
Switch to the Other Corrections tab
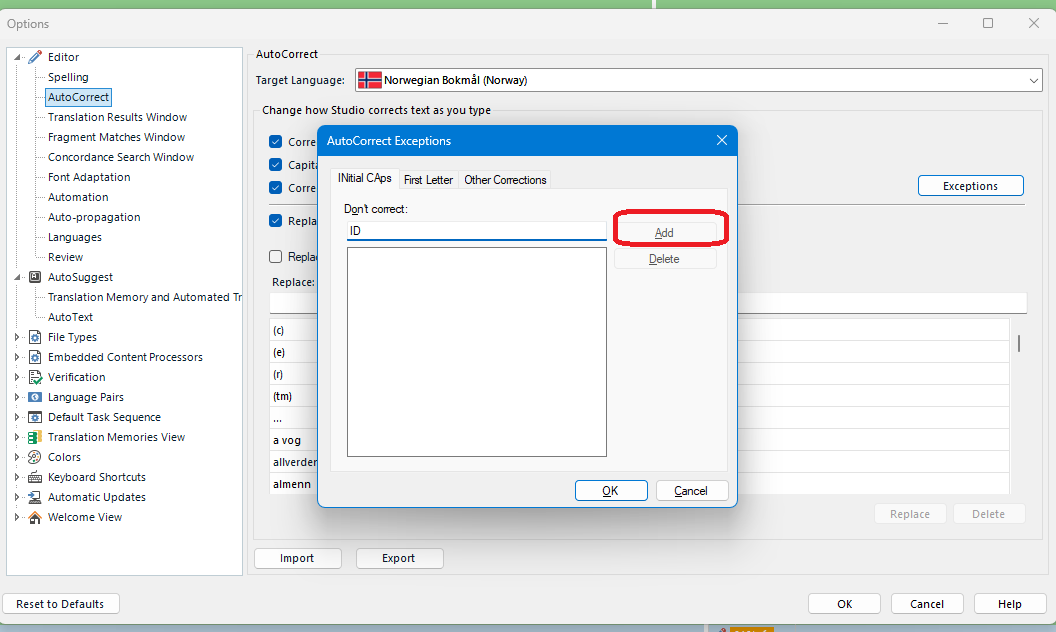point(505,180)
